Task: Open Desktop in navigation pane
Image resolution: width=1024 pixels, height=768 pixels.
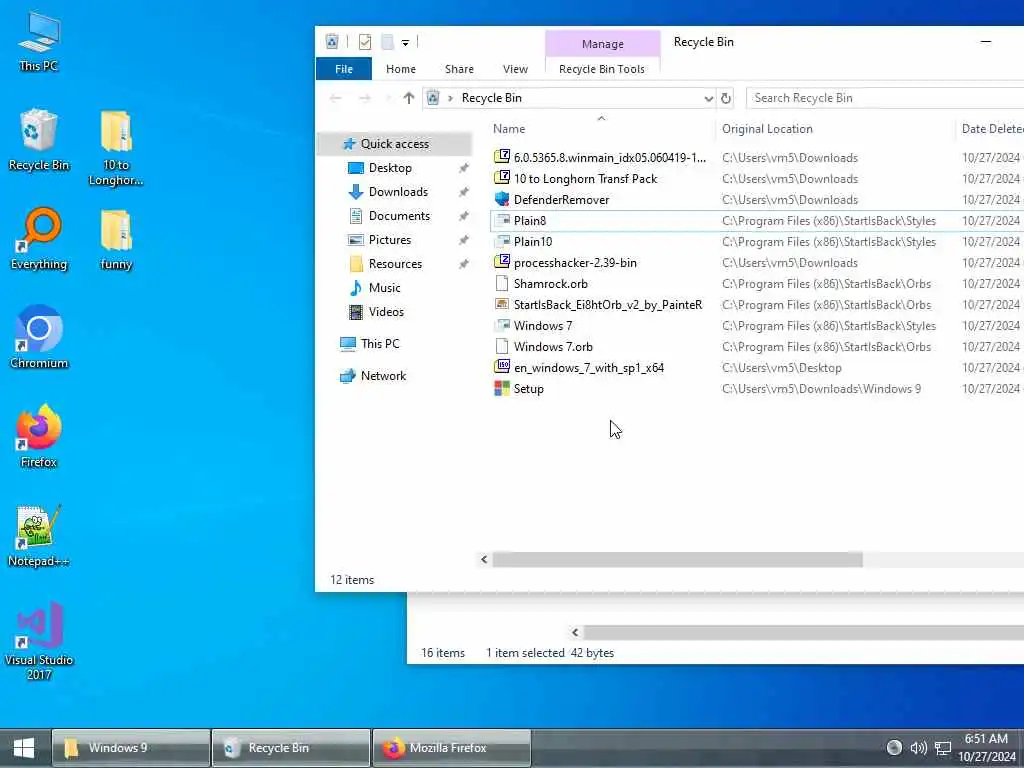Action: coord(390,168)
